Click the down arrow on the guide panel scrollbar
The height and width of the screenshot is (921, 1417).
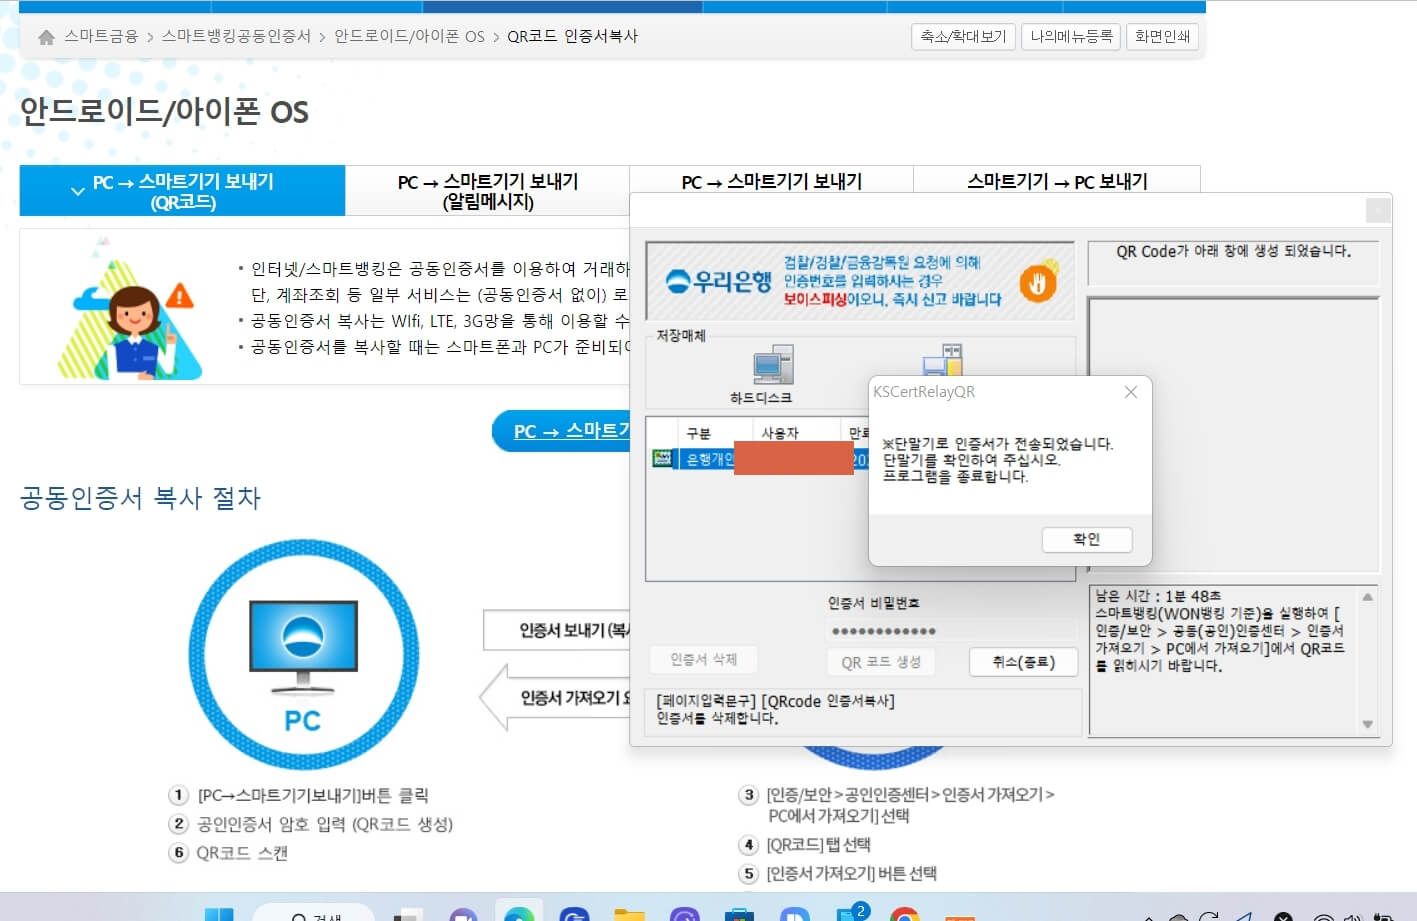point(1366,723)
